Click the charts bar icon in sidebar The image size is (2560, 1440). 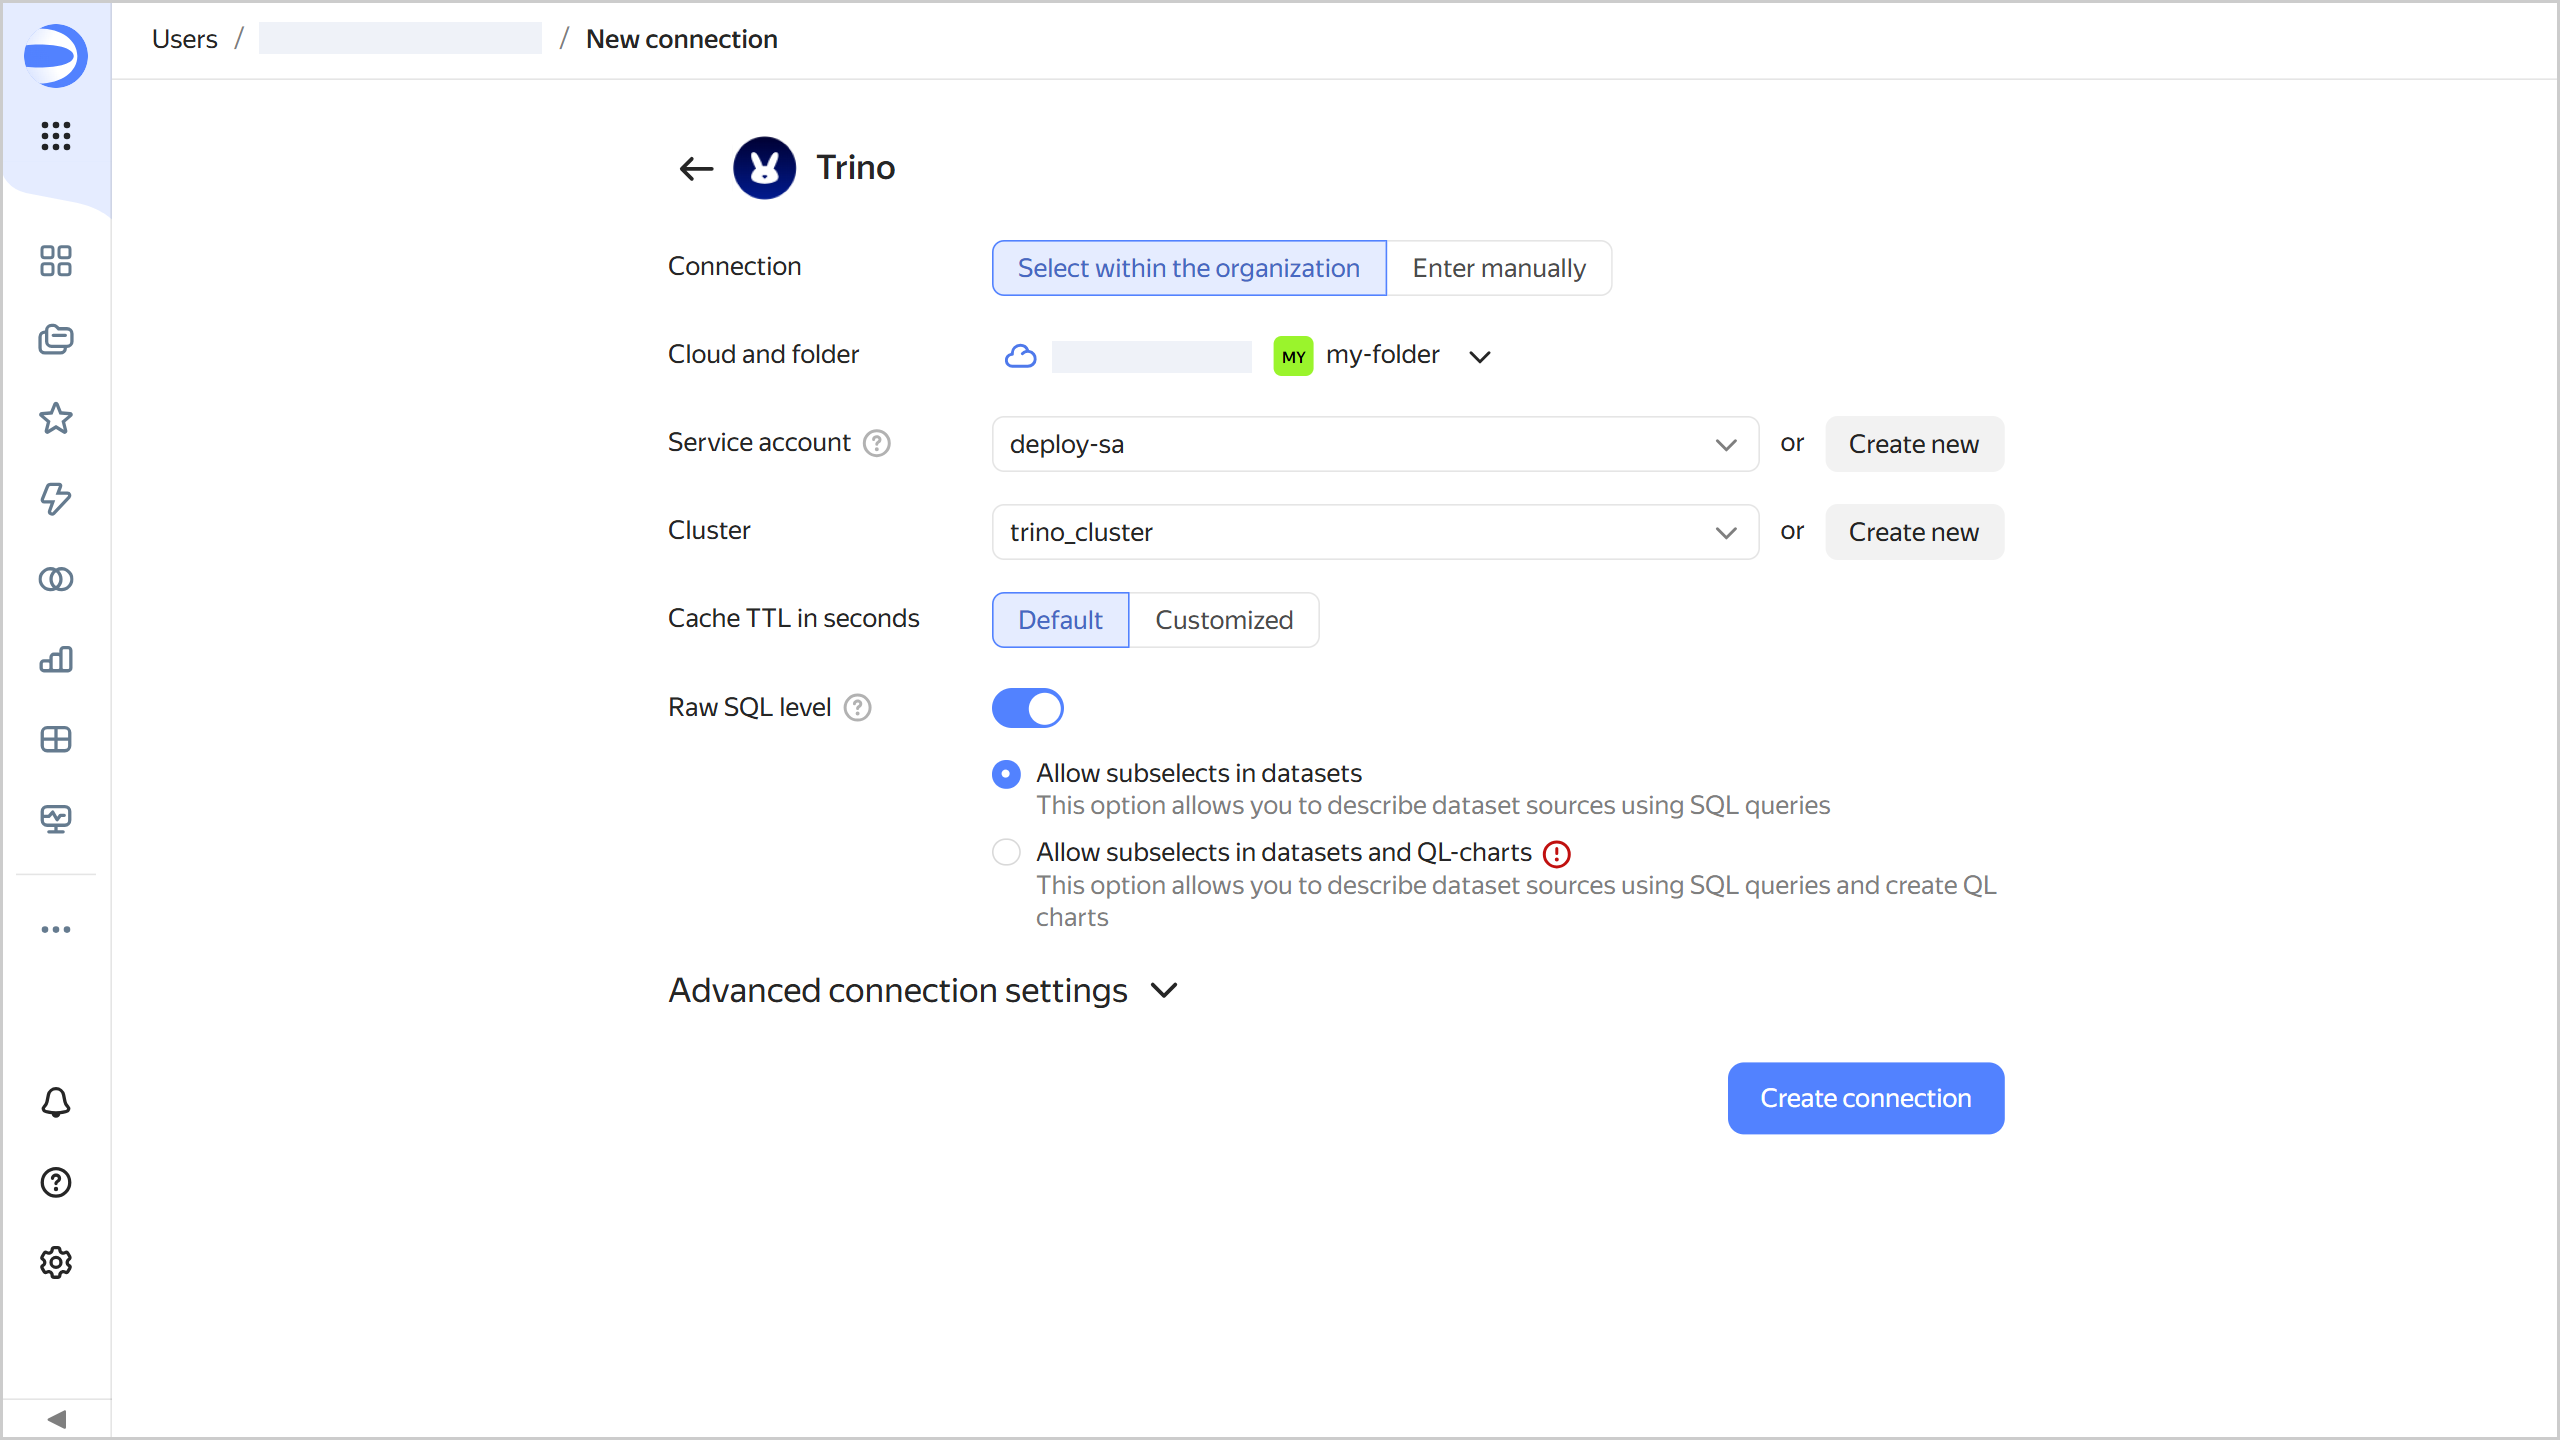tap(56, 659)
